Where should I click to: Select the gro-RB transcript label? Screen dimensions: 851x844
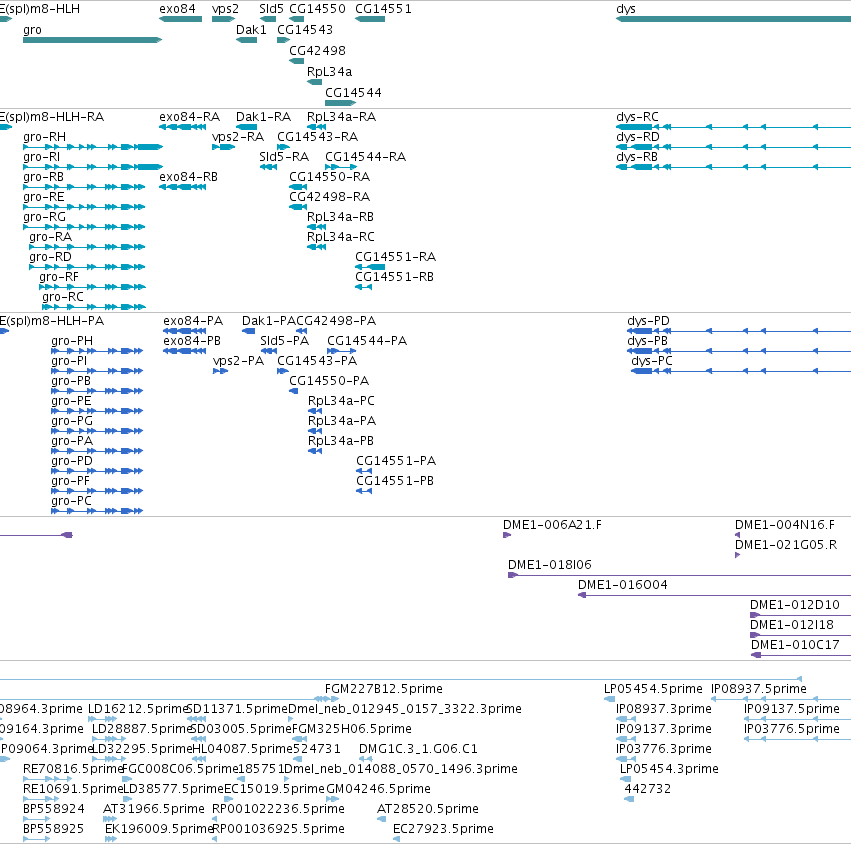43,177
